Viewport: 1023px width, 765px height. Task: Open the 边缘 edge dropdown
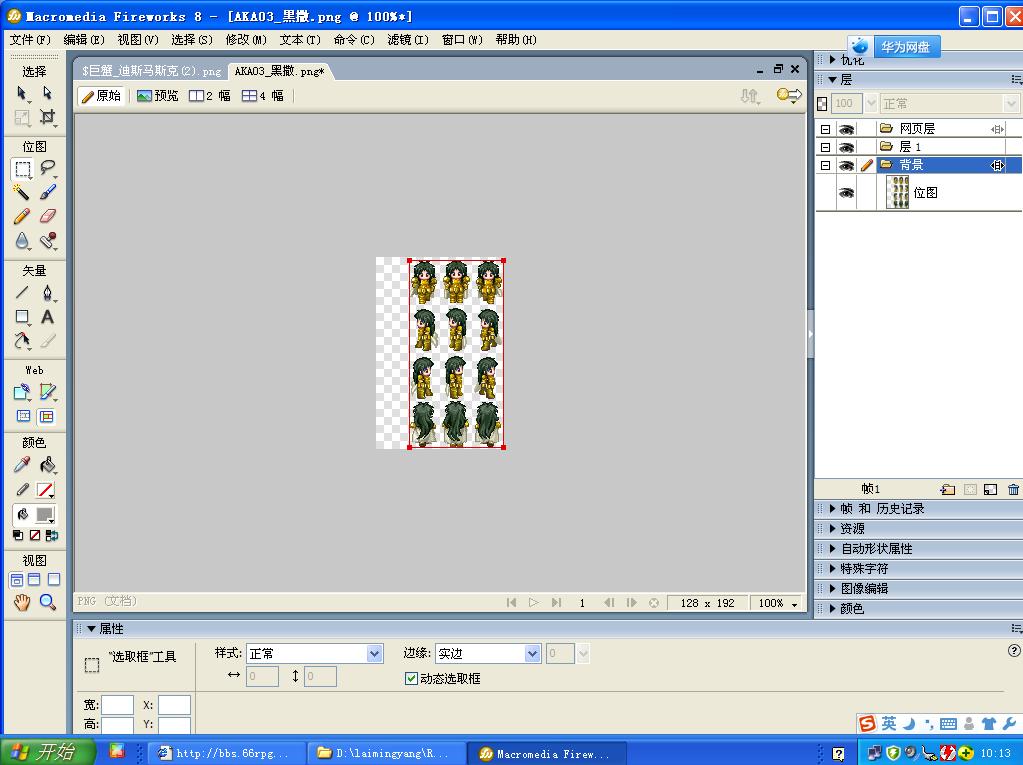pyautogui.click(x=533, y=653)
